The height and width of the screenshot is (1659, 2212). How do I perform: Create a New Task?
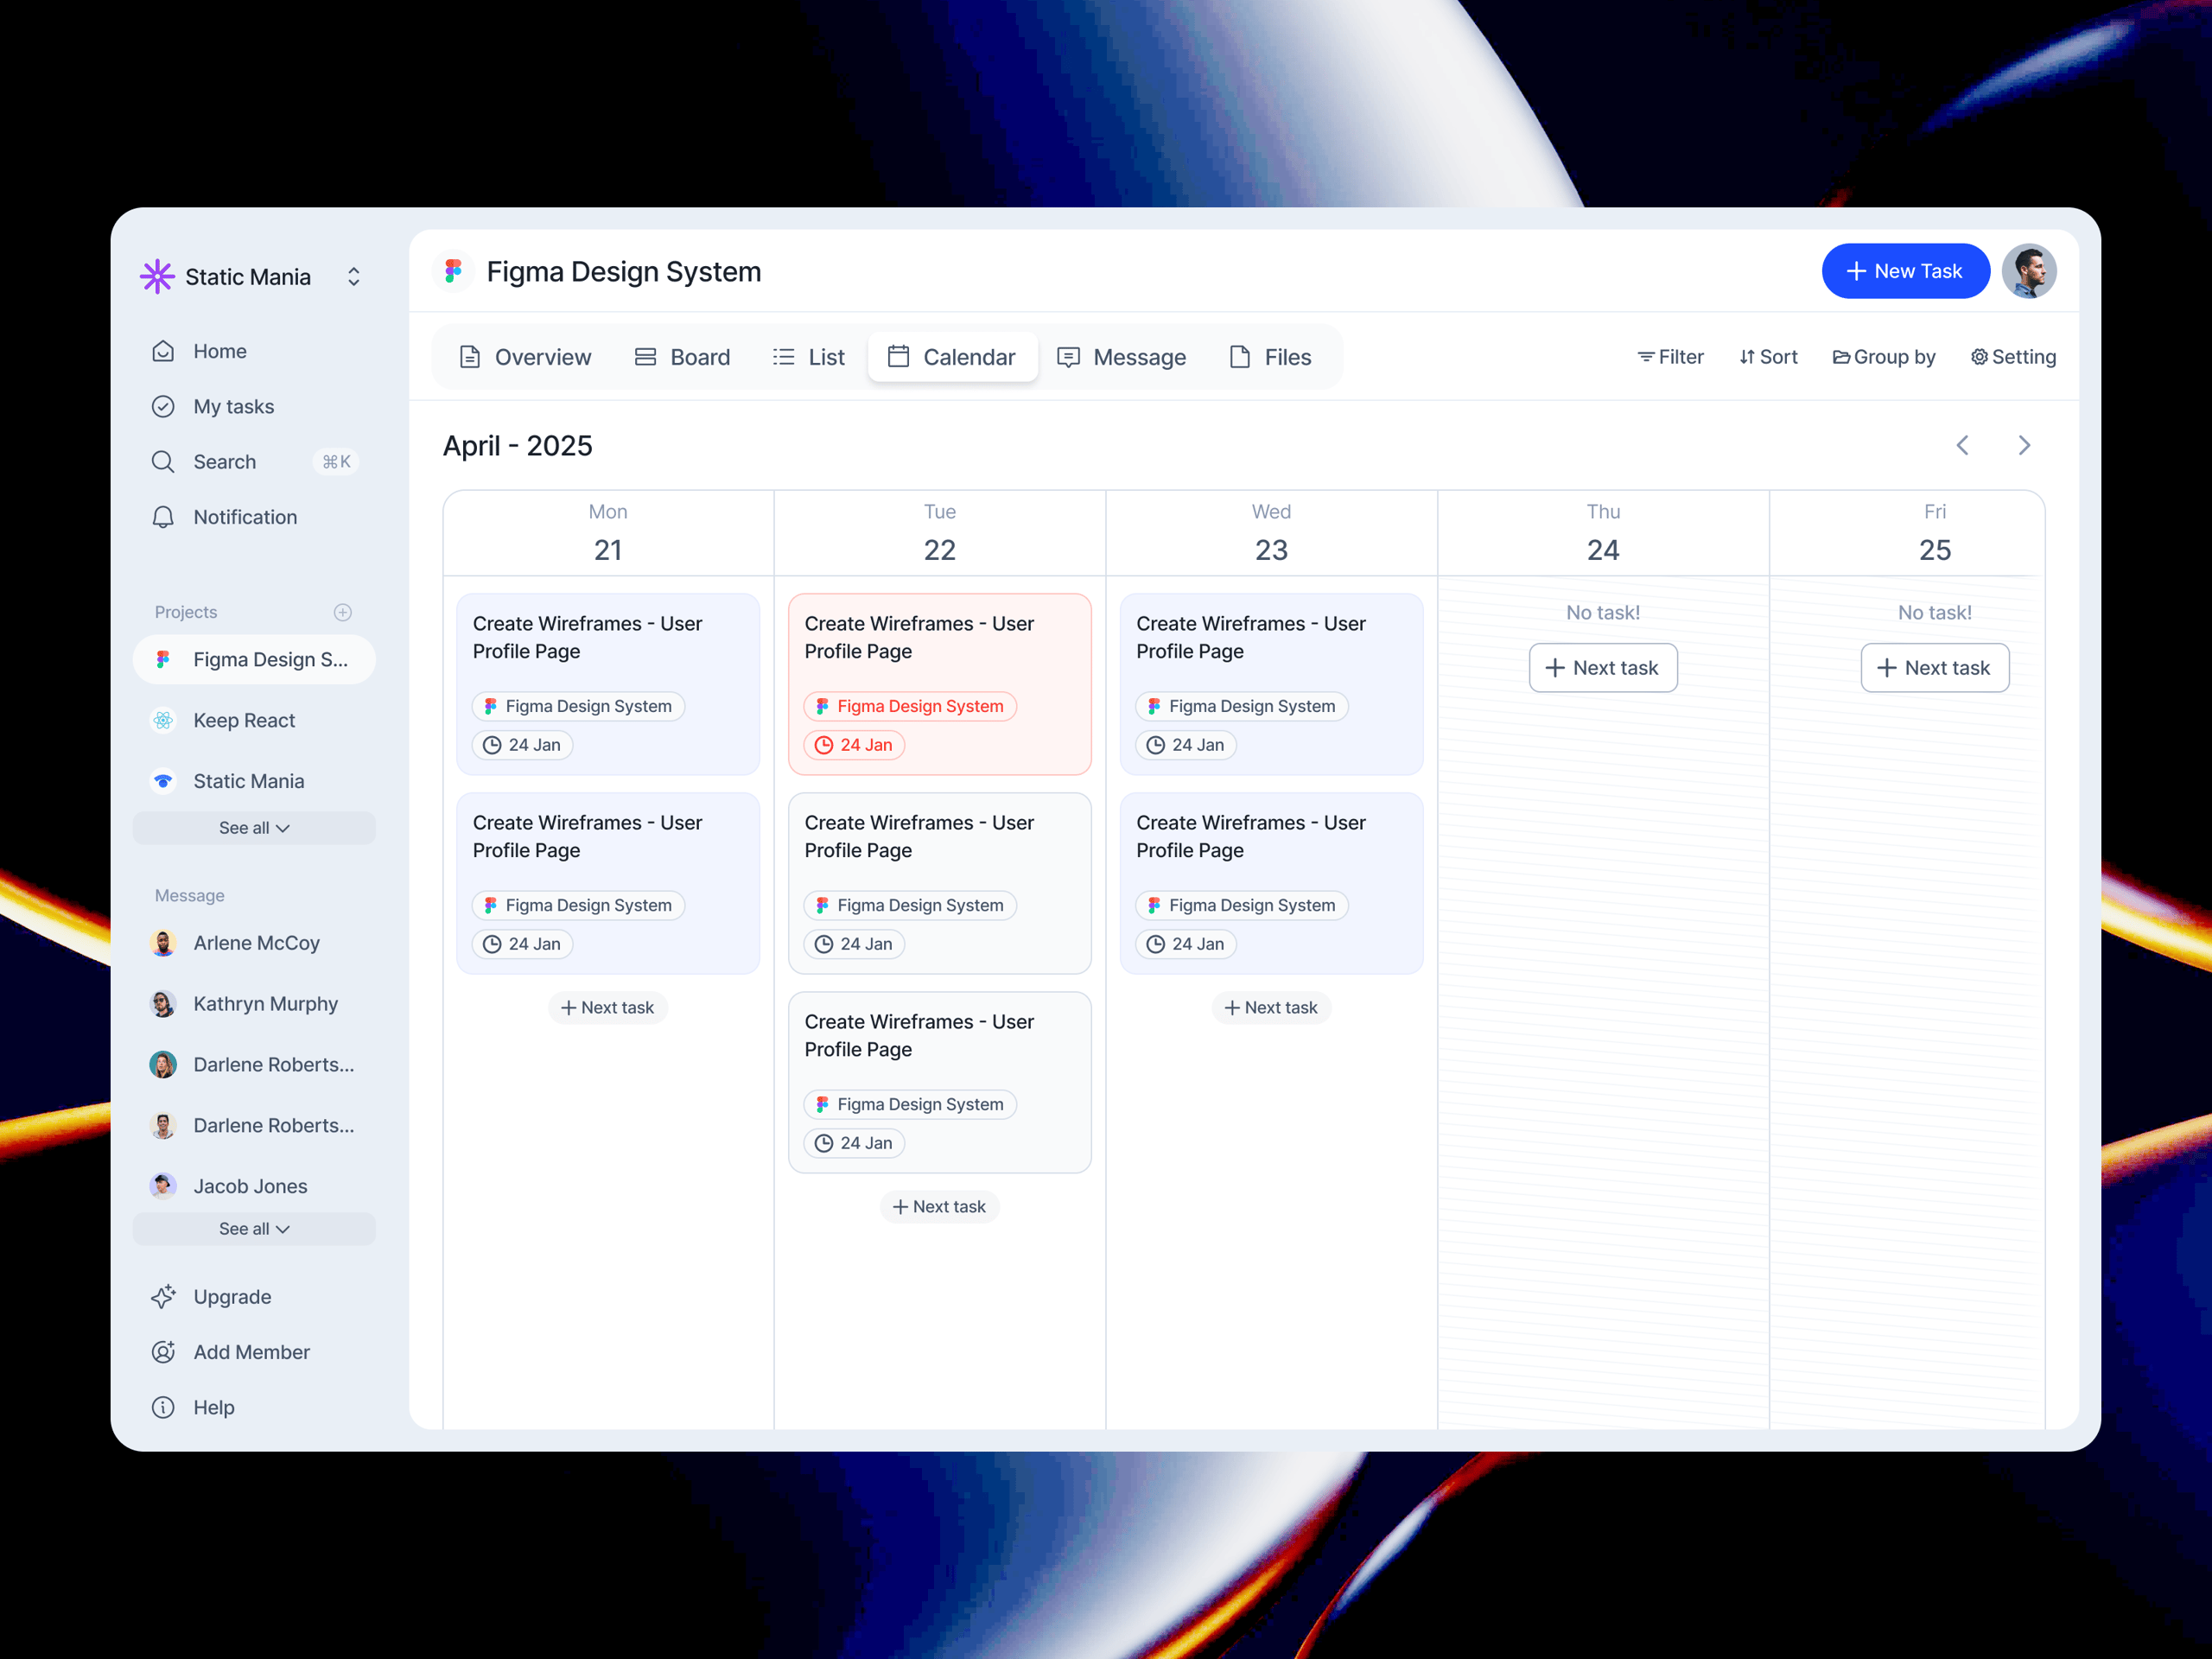[x=1905, y=271]
